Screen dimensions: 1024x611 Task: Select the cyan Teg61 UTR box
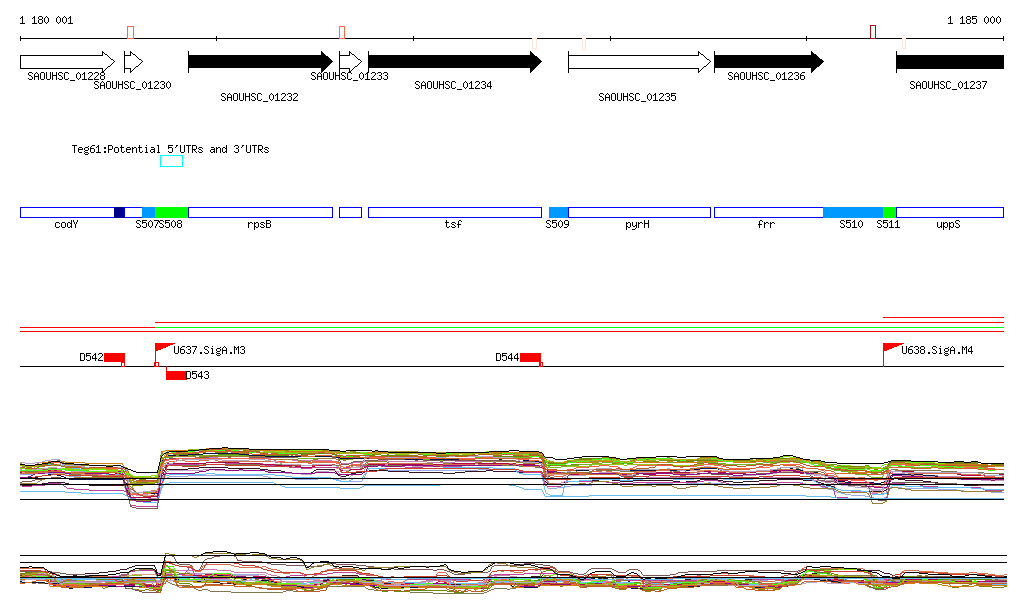171,161
